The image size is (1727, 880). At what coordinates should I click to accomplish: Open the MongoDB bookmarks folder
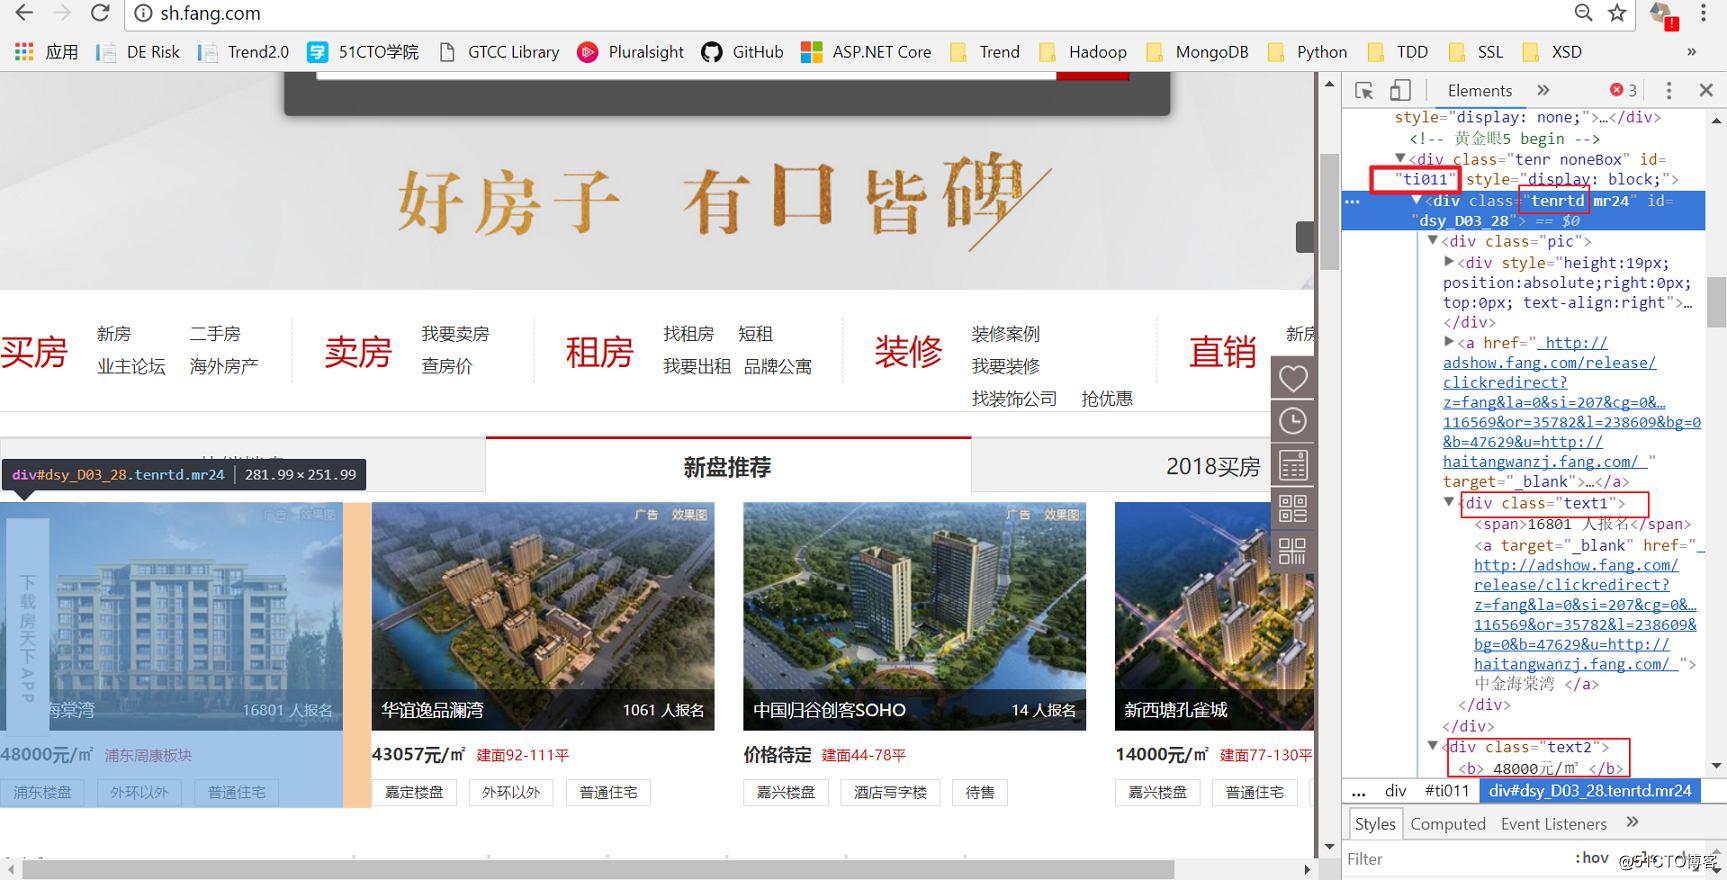point(1197,52)
